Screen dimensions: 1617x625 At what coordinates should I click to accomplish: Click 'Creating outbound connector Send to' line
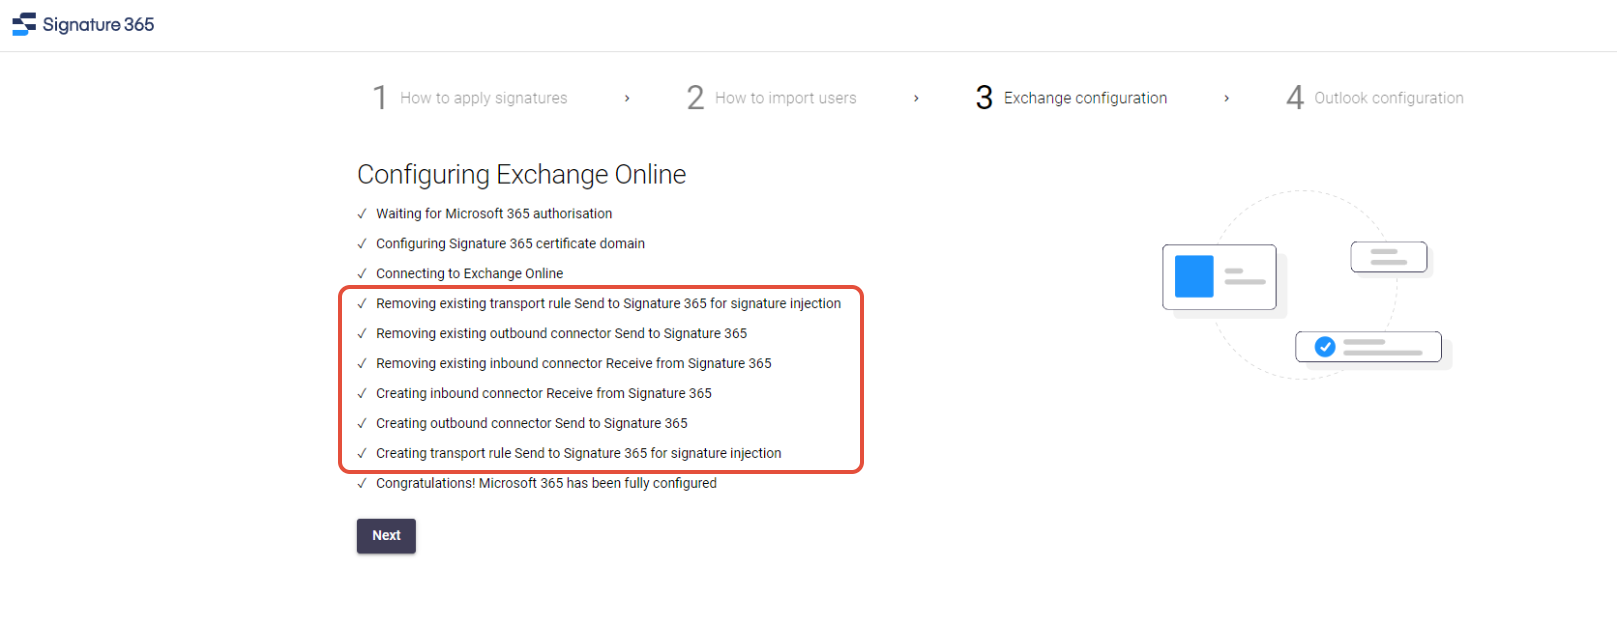[x=531, y=424]
